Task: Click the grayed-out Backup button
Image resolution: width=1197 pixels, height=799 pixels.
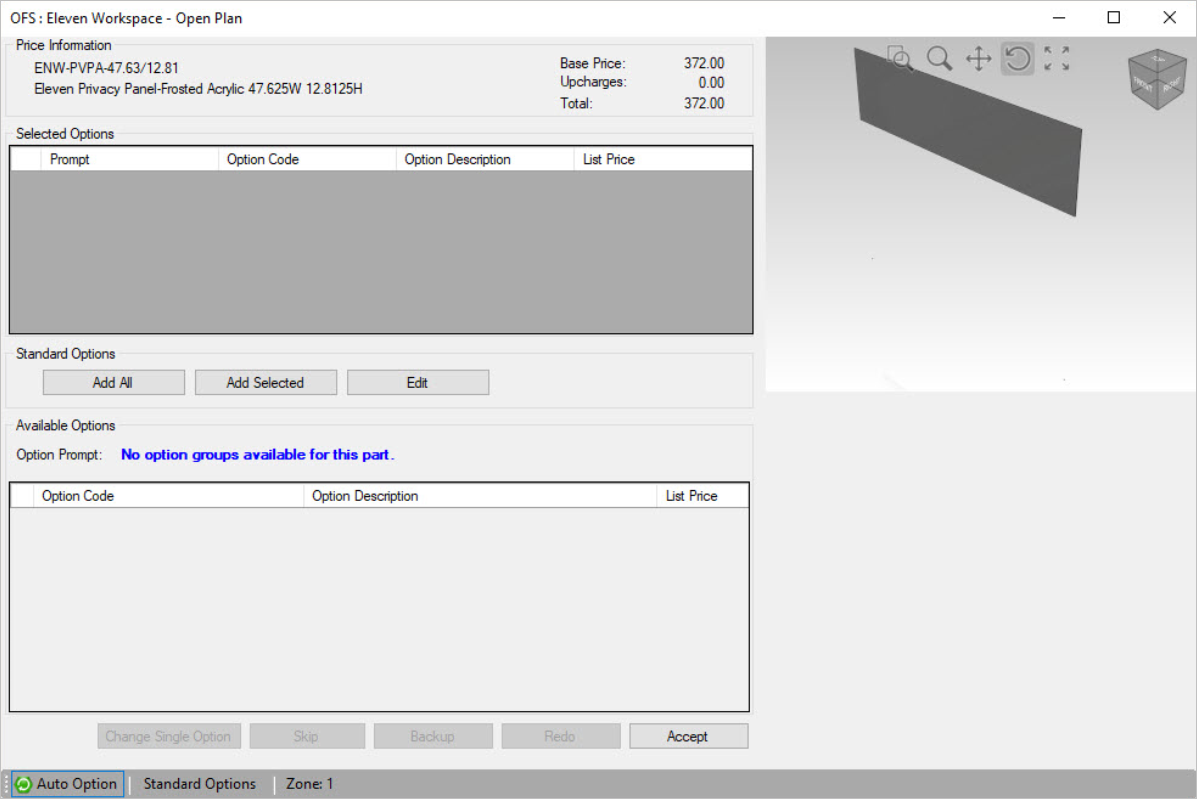Action: tap(433, 736)
